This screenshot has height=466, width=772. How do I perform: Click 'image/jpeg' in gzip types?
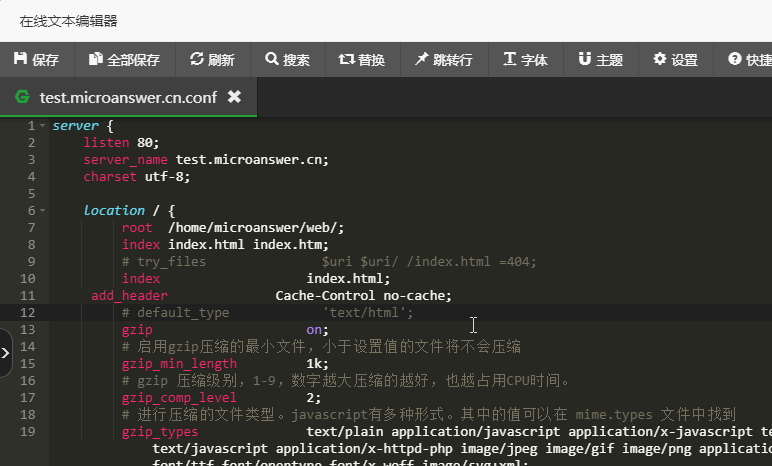pos(499,449)
